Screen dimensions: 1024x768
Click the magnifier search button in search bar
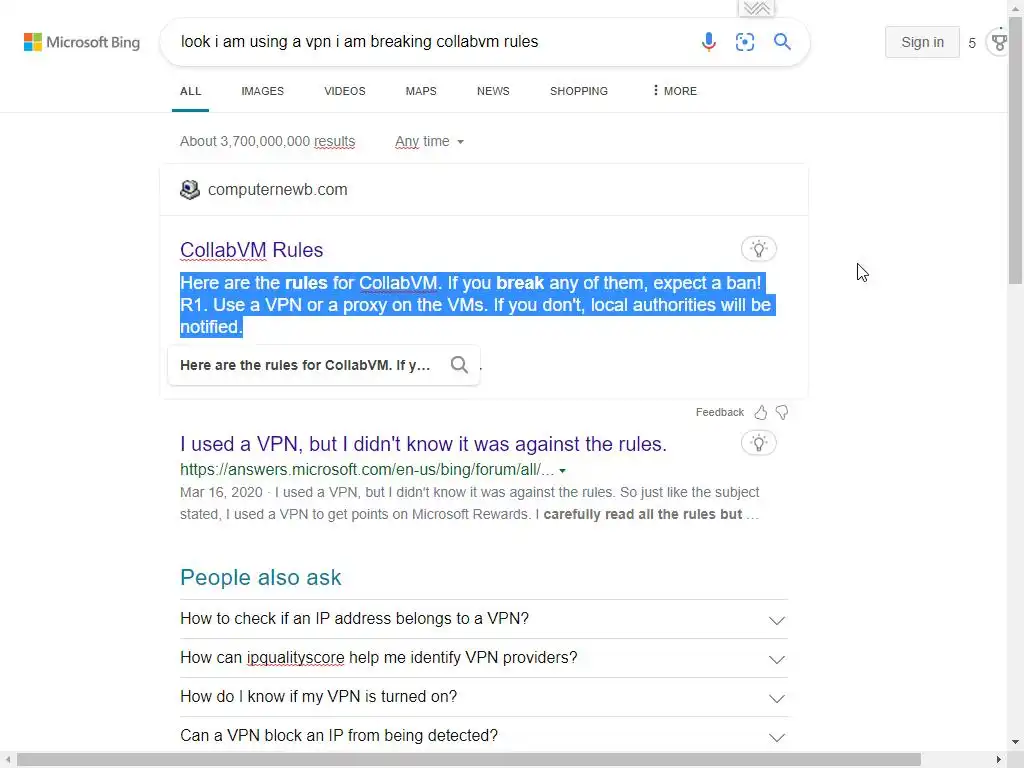(782, 42)
